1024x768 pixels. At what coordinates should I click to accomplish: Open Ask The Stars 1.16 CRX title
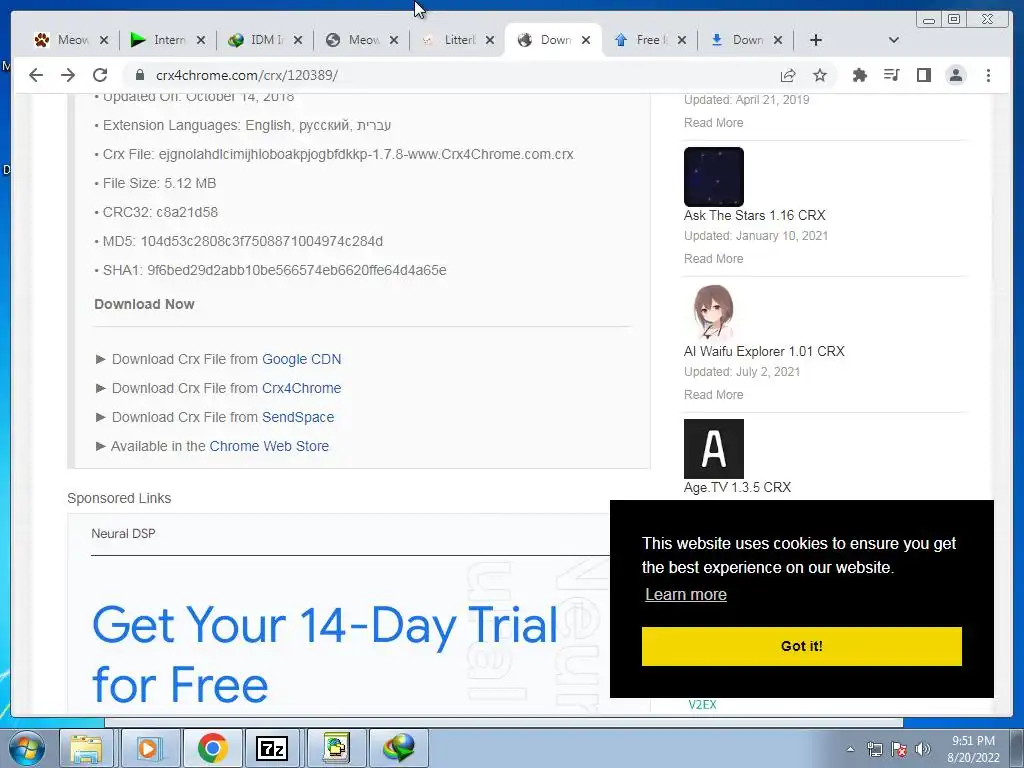point(754,215)
